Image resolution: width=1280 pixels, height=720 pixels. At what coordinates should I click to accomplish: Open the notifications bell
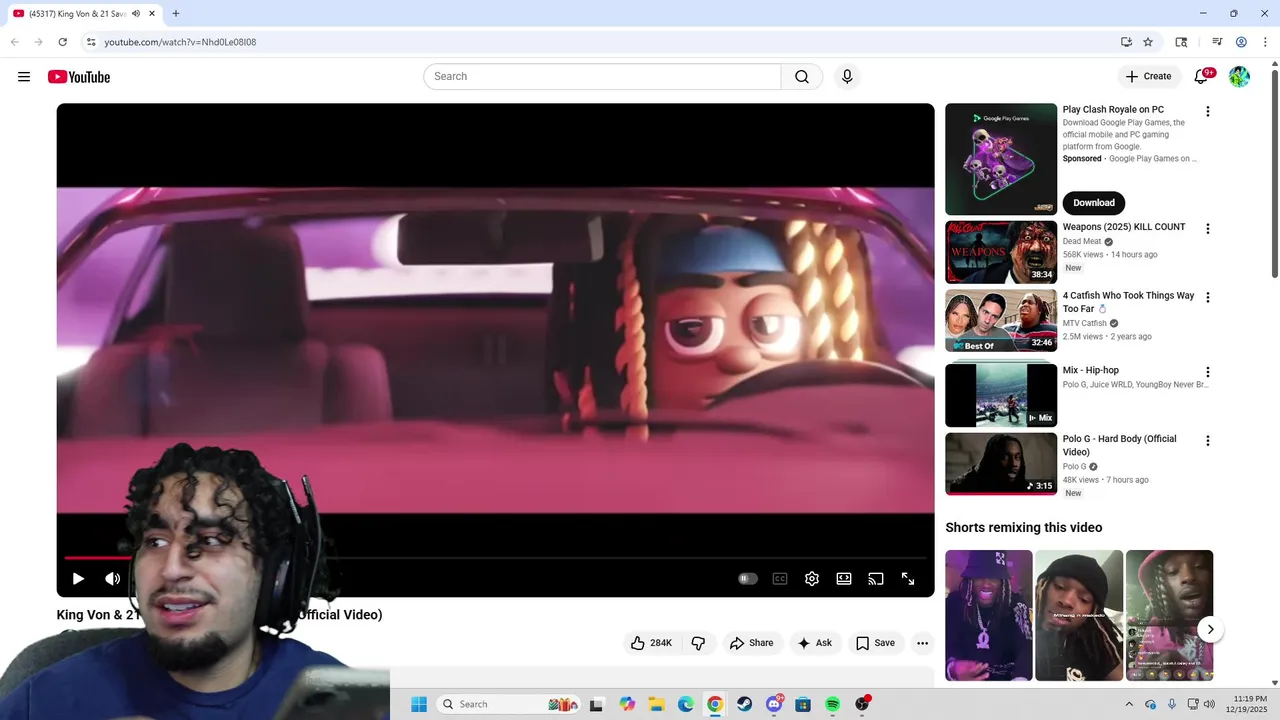1202,77
